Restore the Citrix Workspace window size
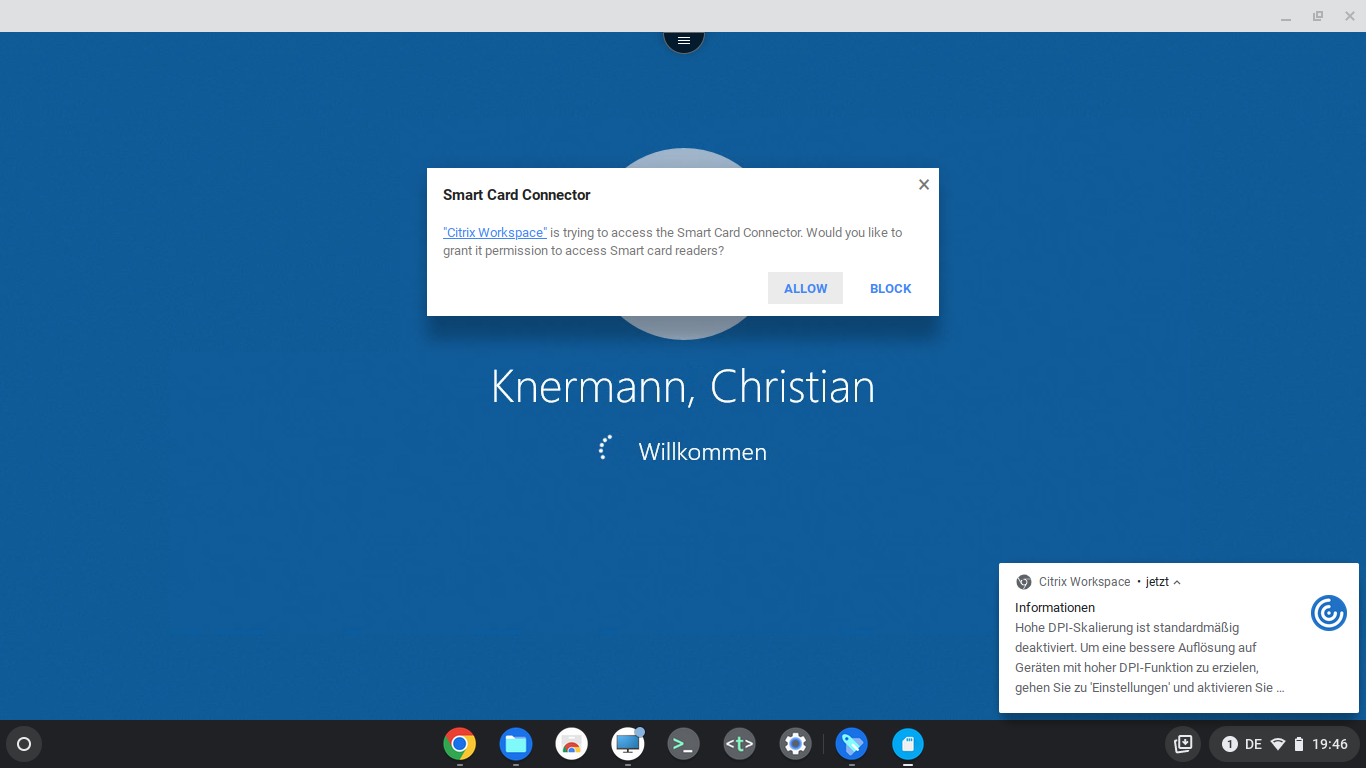The height and width of the screenshot is (768, 1366). tap(1318, 16)
